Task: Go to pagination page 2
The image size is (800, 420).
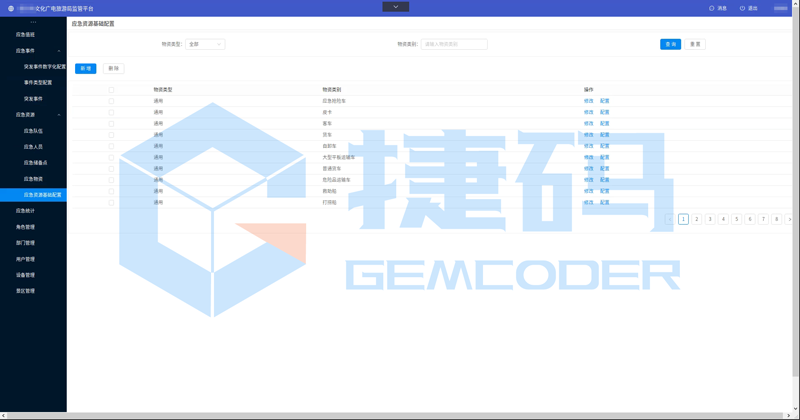Action: (x=696, y=219)
